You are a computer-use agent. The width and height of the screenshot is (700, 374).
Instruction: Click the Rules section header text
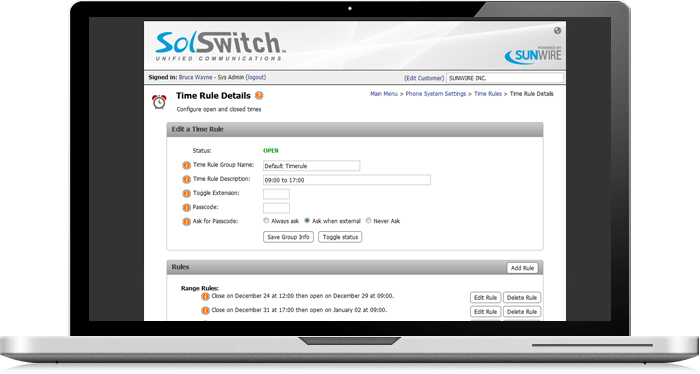pos(180,267)
